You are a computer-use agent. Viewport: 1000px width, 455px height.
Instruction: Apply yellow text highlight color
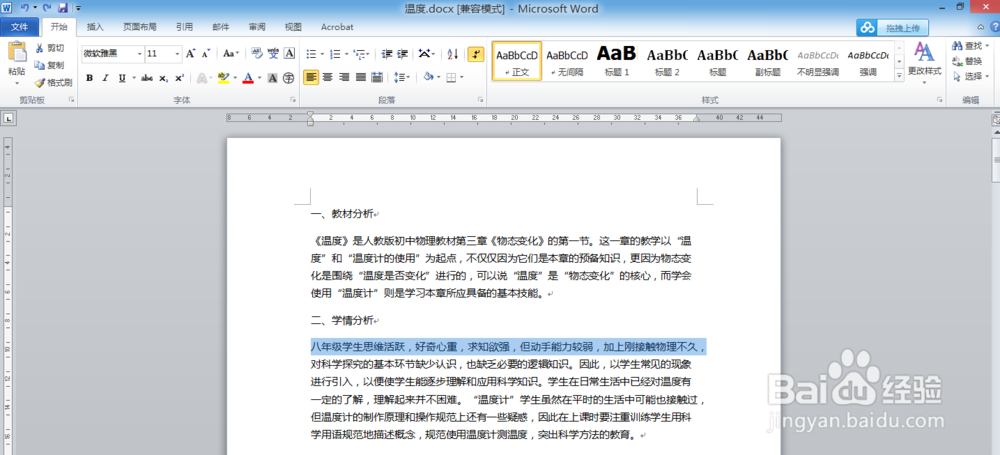pos(223,78)
